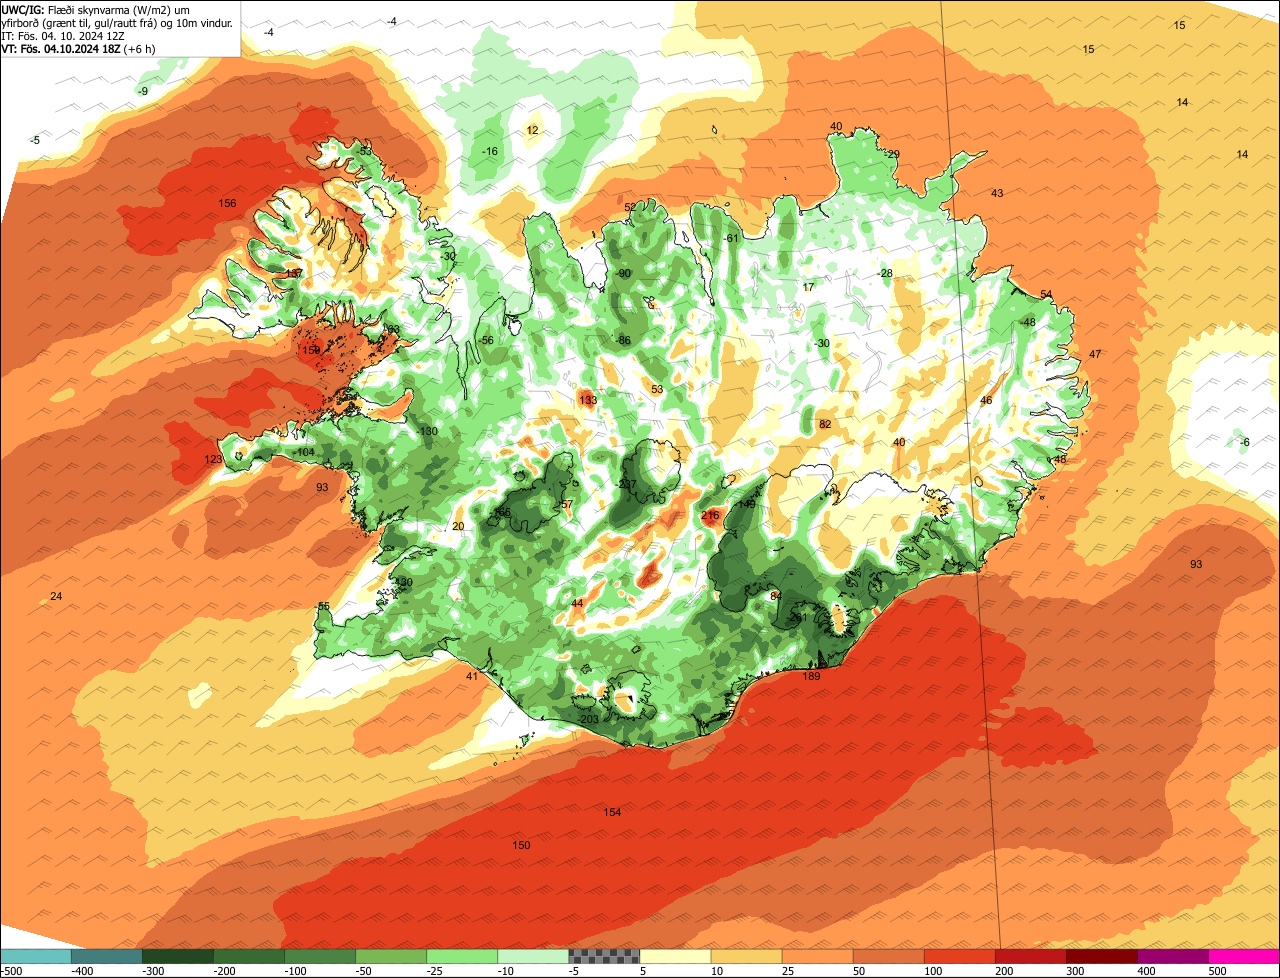The height and width of the screenshot is (978, 1280).
Task: Select the pale yellow 5 to 10 swatch
Action: (x=675, y=955)
